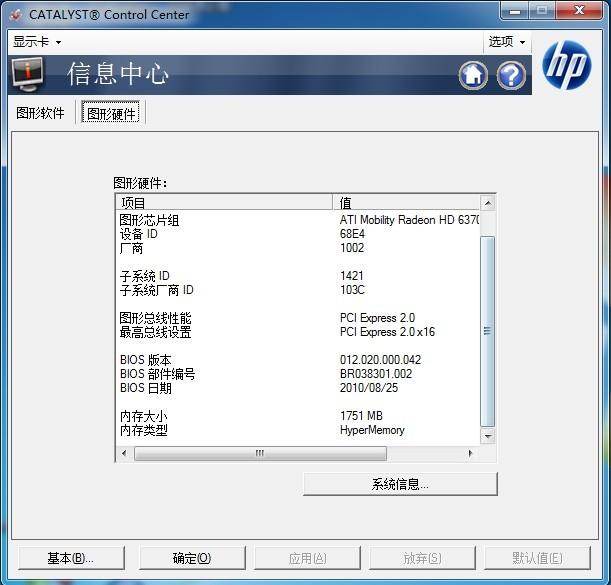
Task: Select the BIOS 部件编号 row label
Action: 157,374
